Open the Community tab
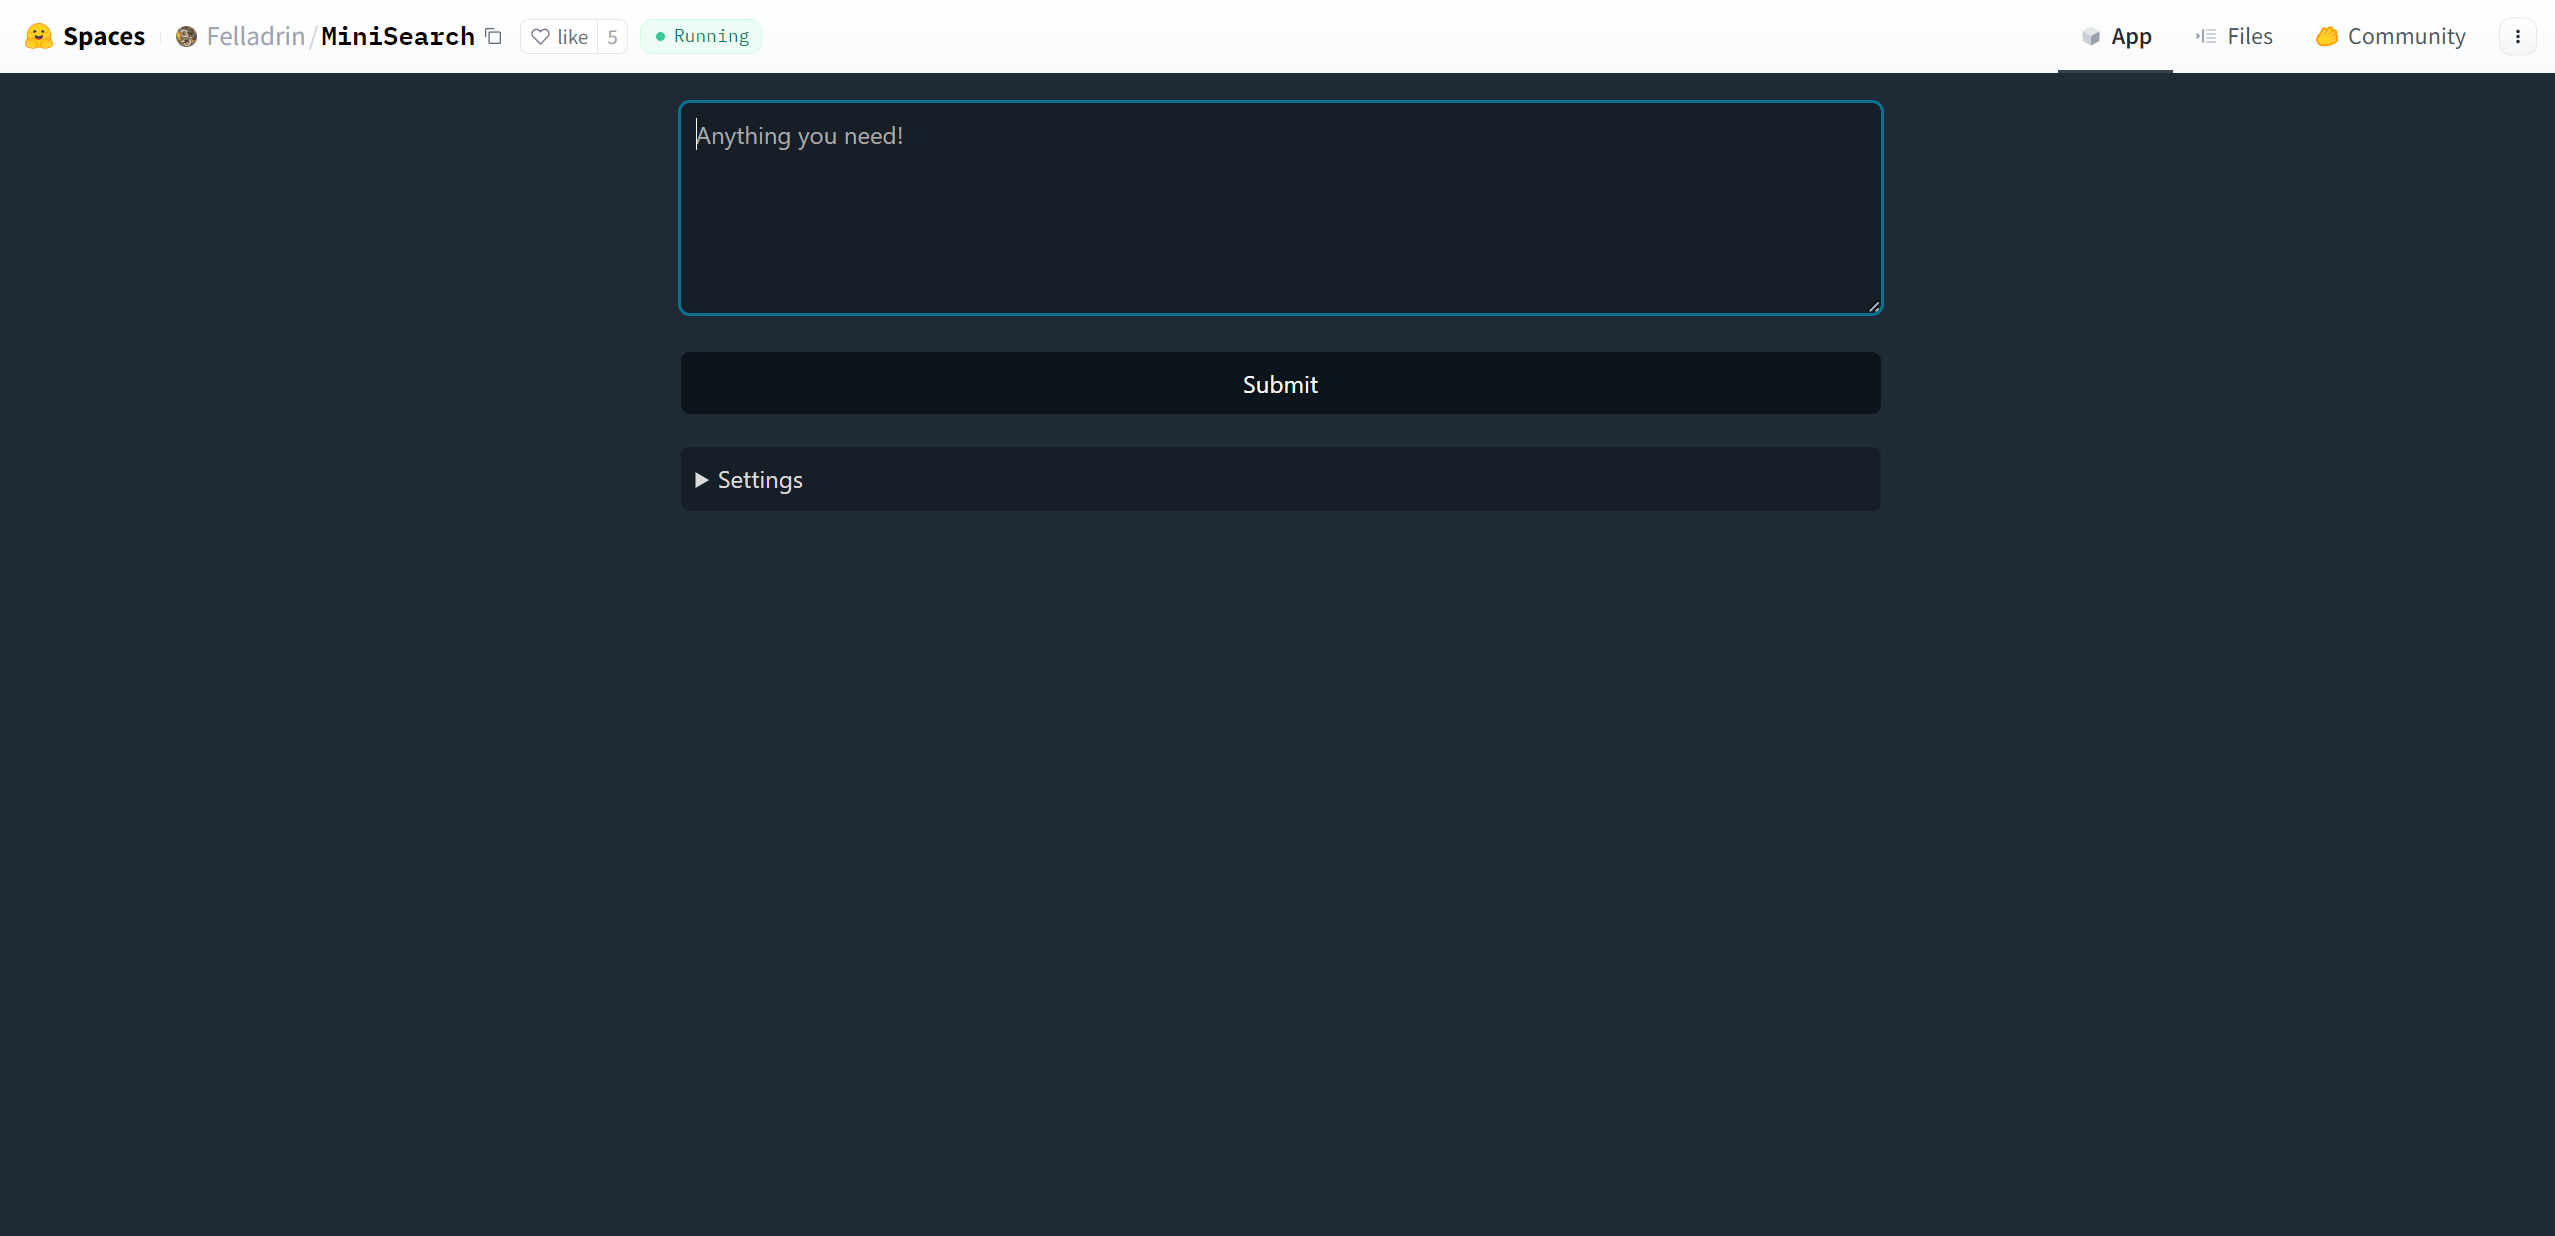Viewport: 2555px width, 1236px height. (x=2390, y=36)
